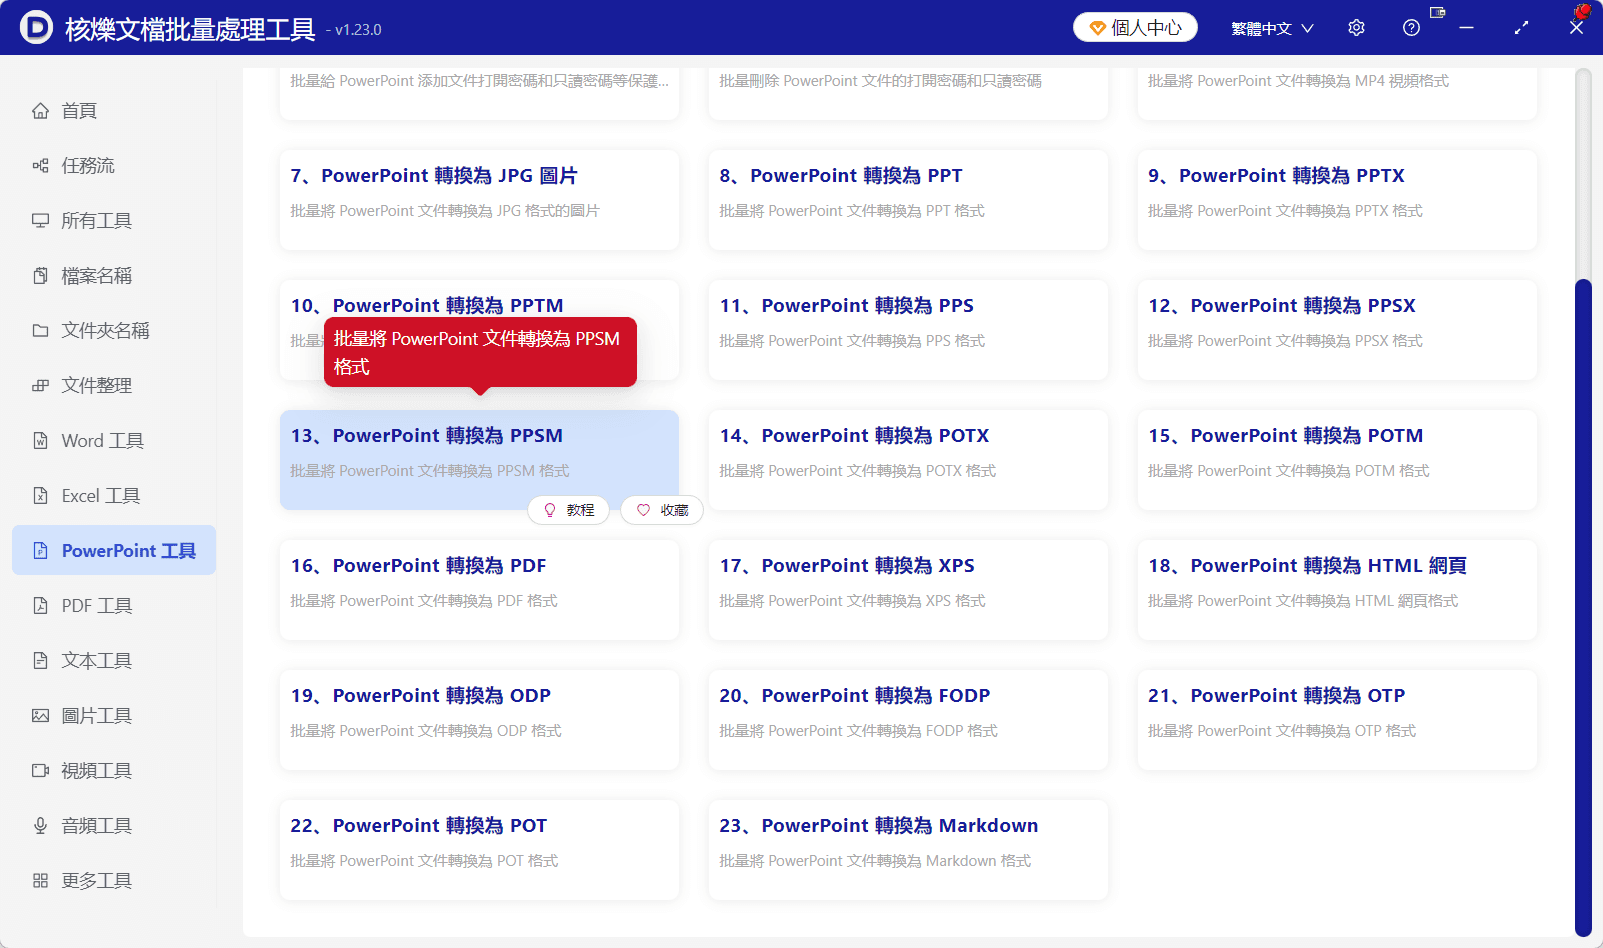Open Word 工具 section
Image resolution: width=1603 pixels, height=948 pixels.
point(114,441)
